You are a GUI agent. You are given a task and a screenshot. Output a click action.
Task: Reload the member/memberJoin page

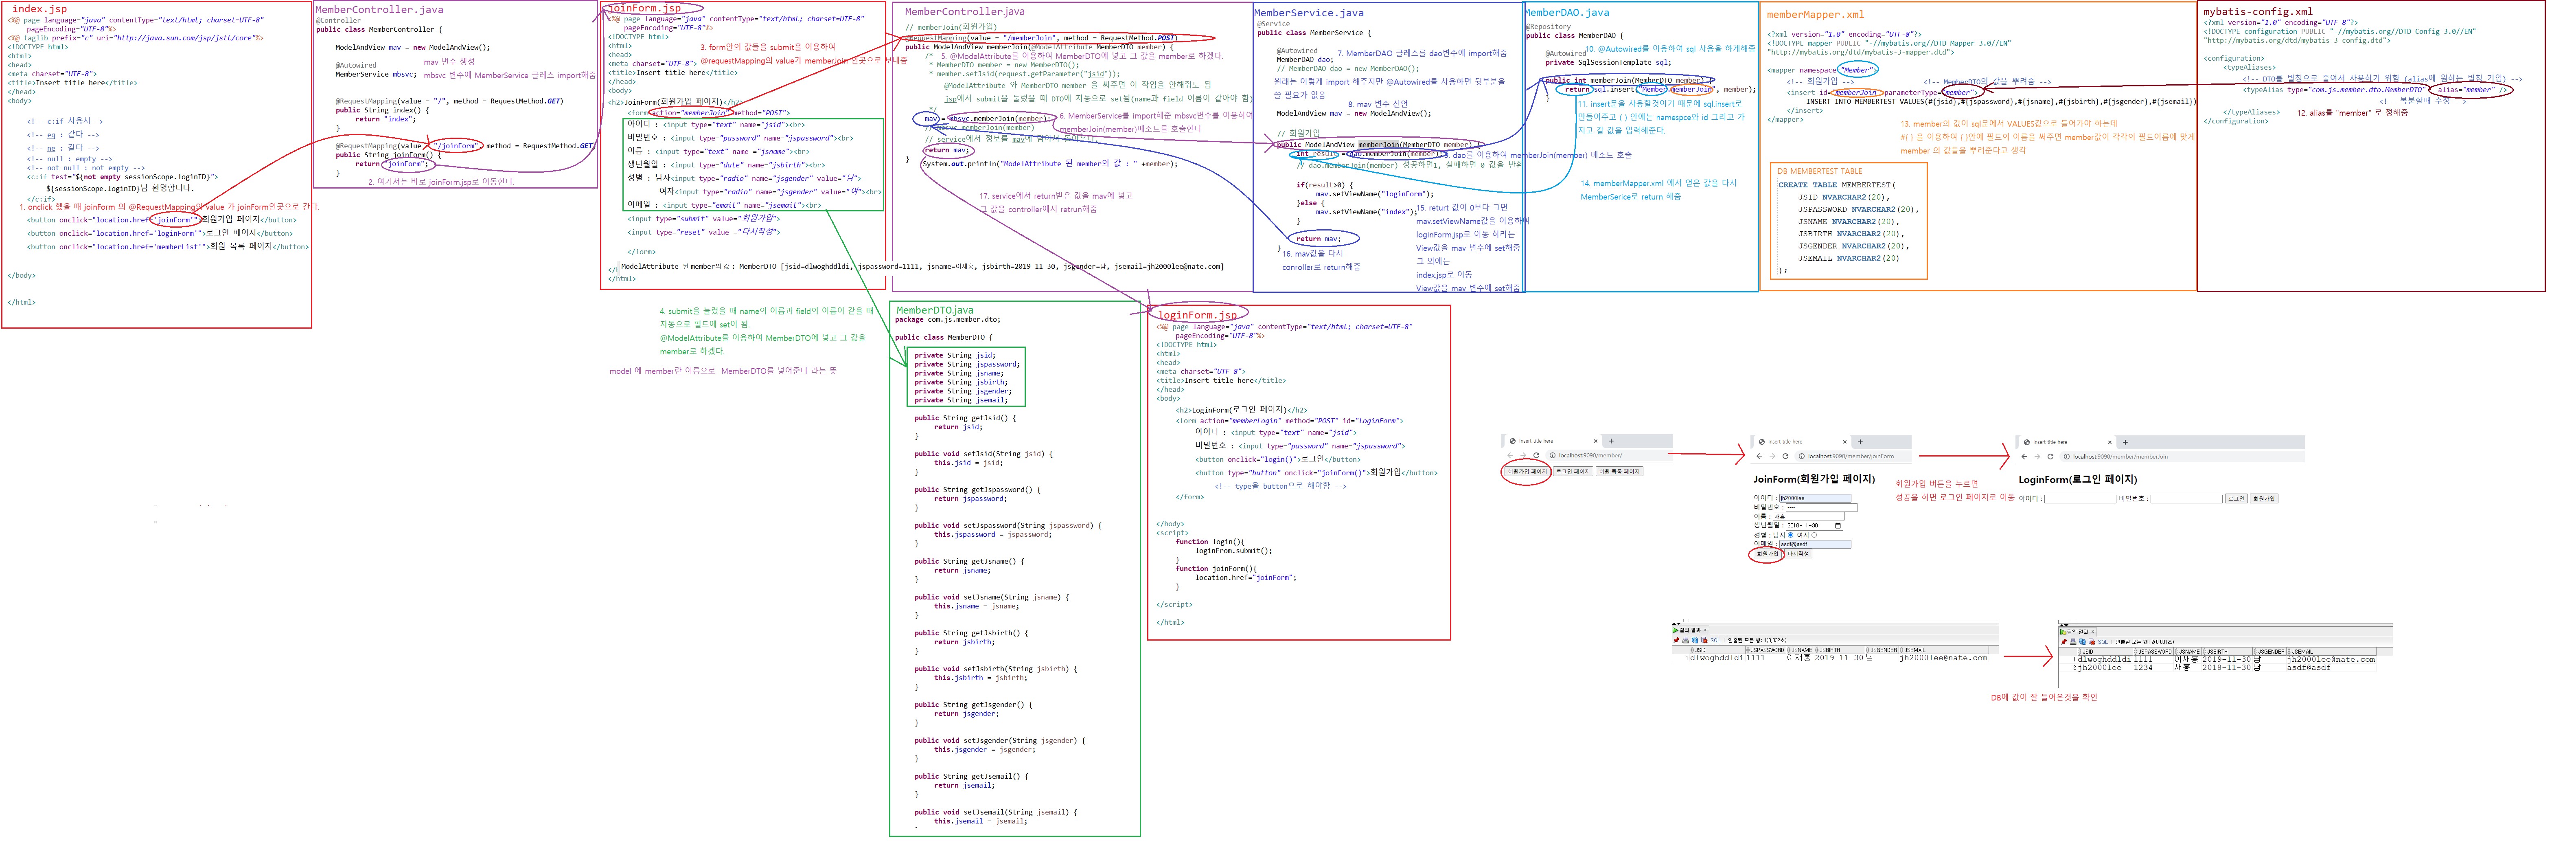point(2051,457)
